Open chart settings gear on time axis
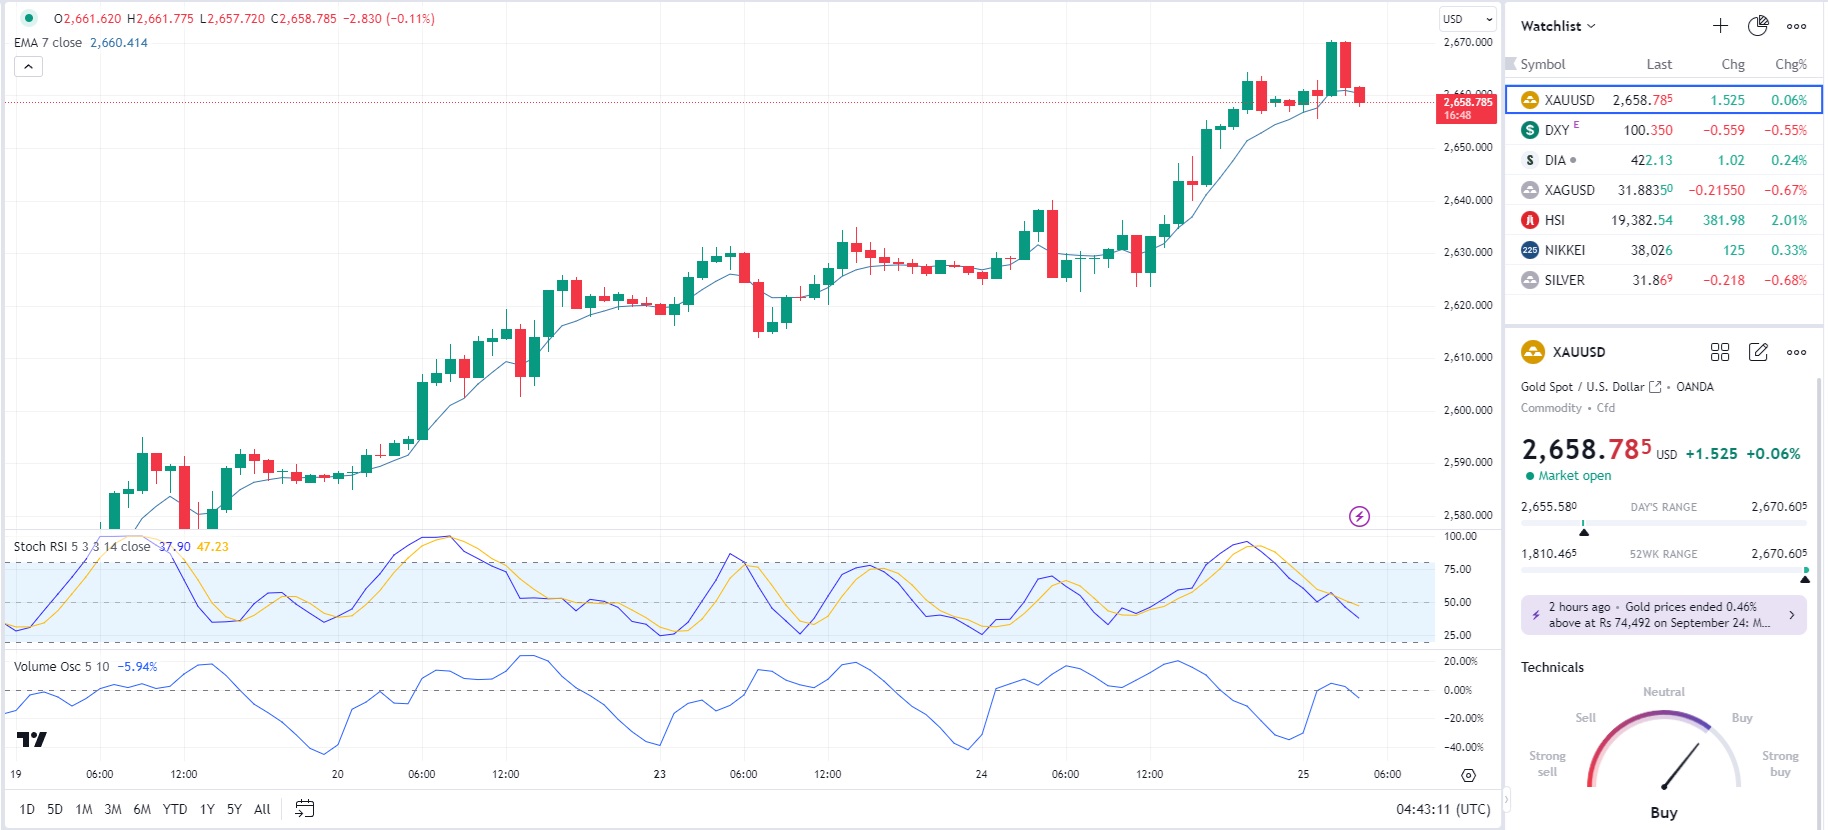The width and height of the screenshot is (1828, 830). (1468, 775)
